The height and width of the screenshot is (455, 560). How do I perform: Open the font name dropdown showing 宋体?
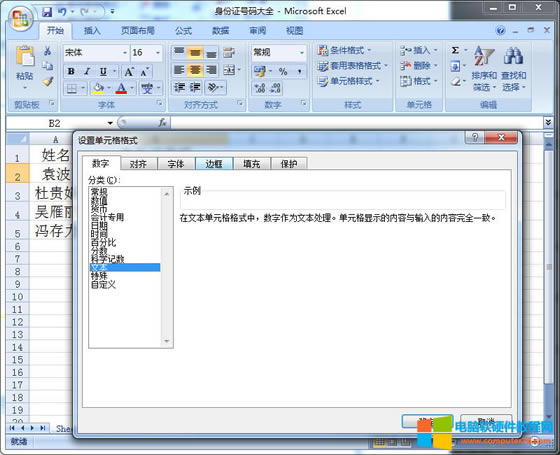[96, 53]
